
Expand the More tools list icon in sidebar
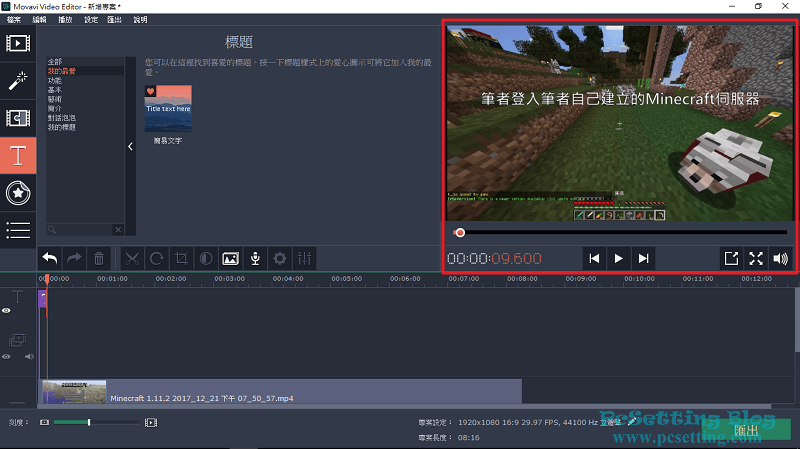pyautogui.click(x=18, y=229)
